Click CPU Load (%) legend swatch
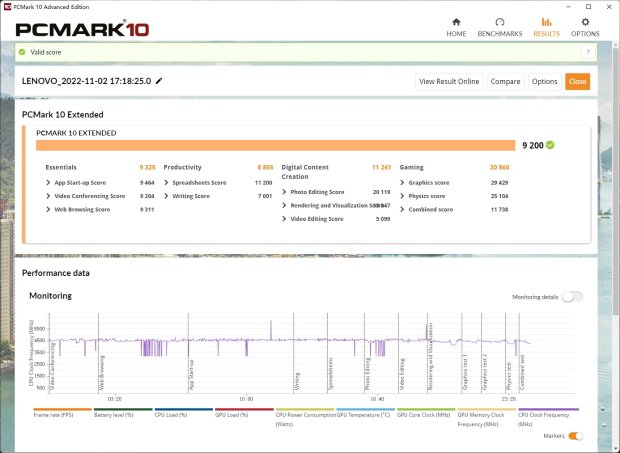Image resolution: width=620 pixels, height=453 pixels. pos(184,410)
